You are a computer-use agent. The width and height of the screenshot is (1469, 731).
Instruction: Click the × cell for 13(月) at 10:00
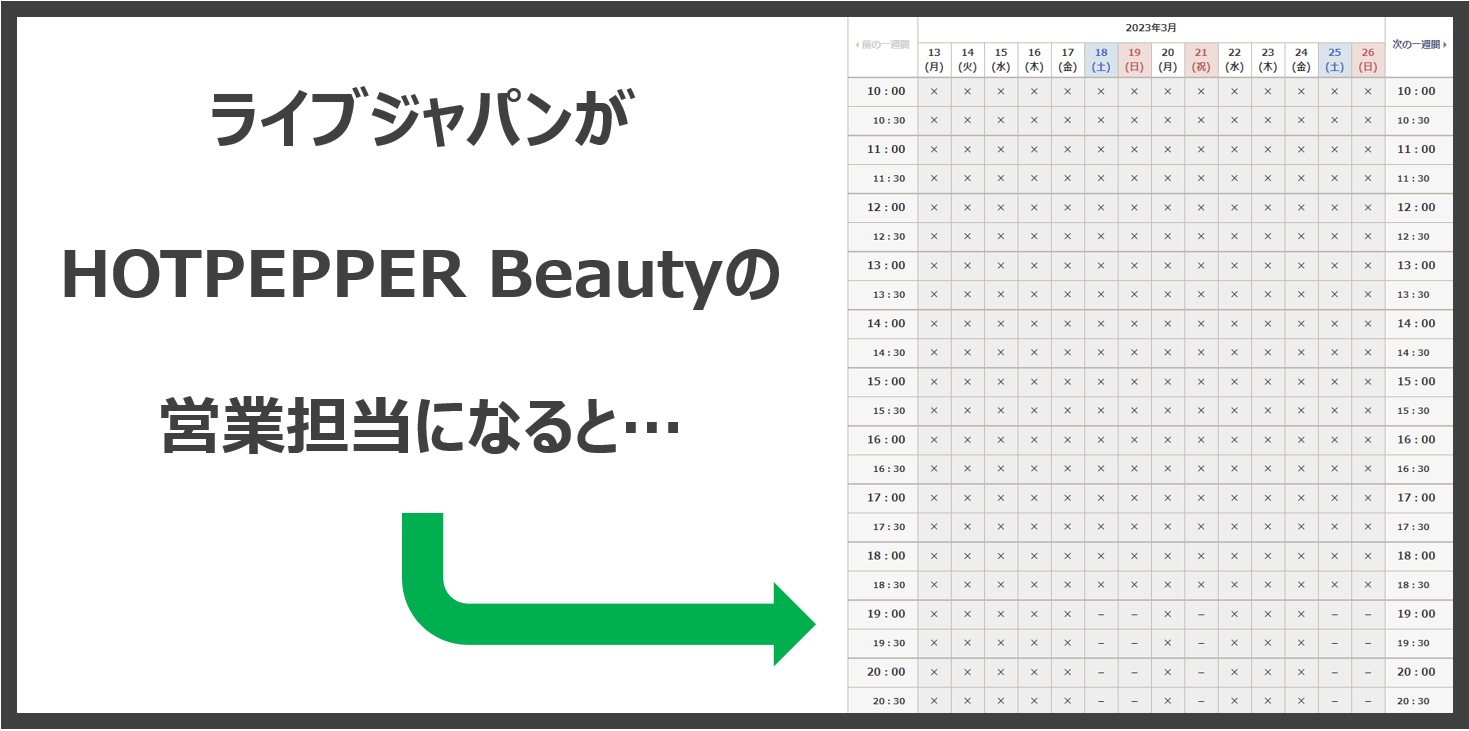(934, 92)
